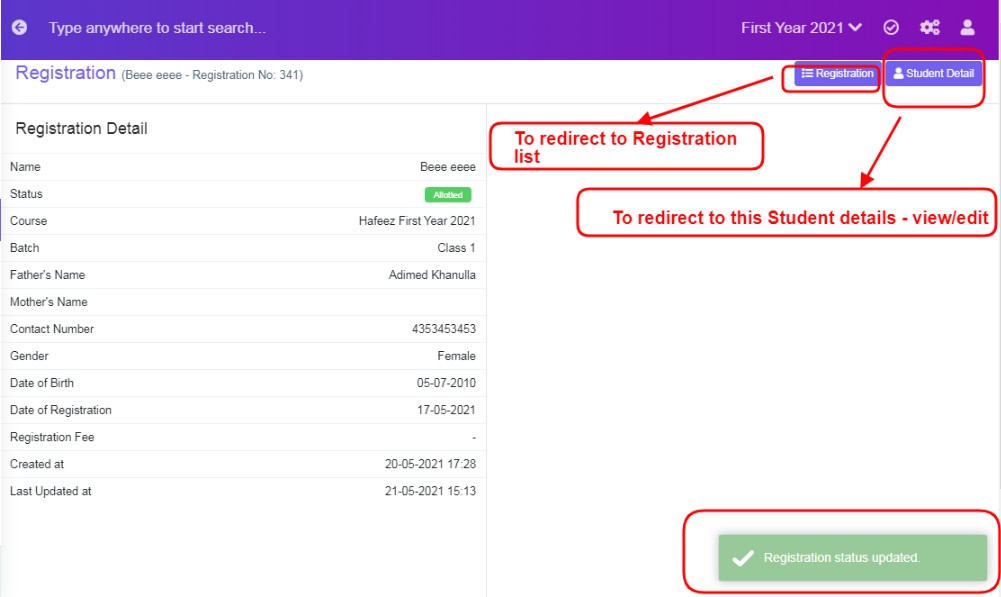Open the Student Detail button
Image resolution: width=1001 pixels, height=597 pixels.
(933, 73)
